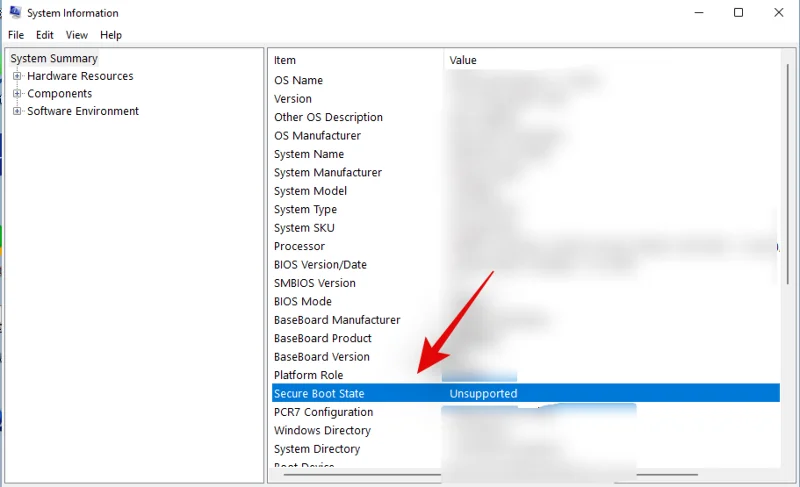Select the System Manufacturer row
Screen dimensions: 800x487
coord(526,172)
